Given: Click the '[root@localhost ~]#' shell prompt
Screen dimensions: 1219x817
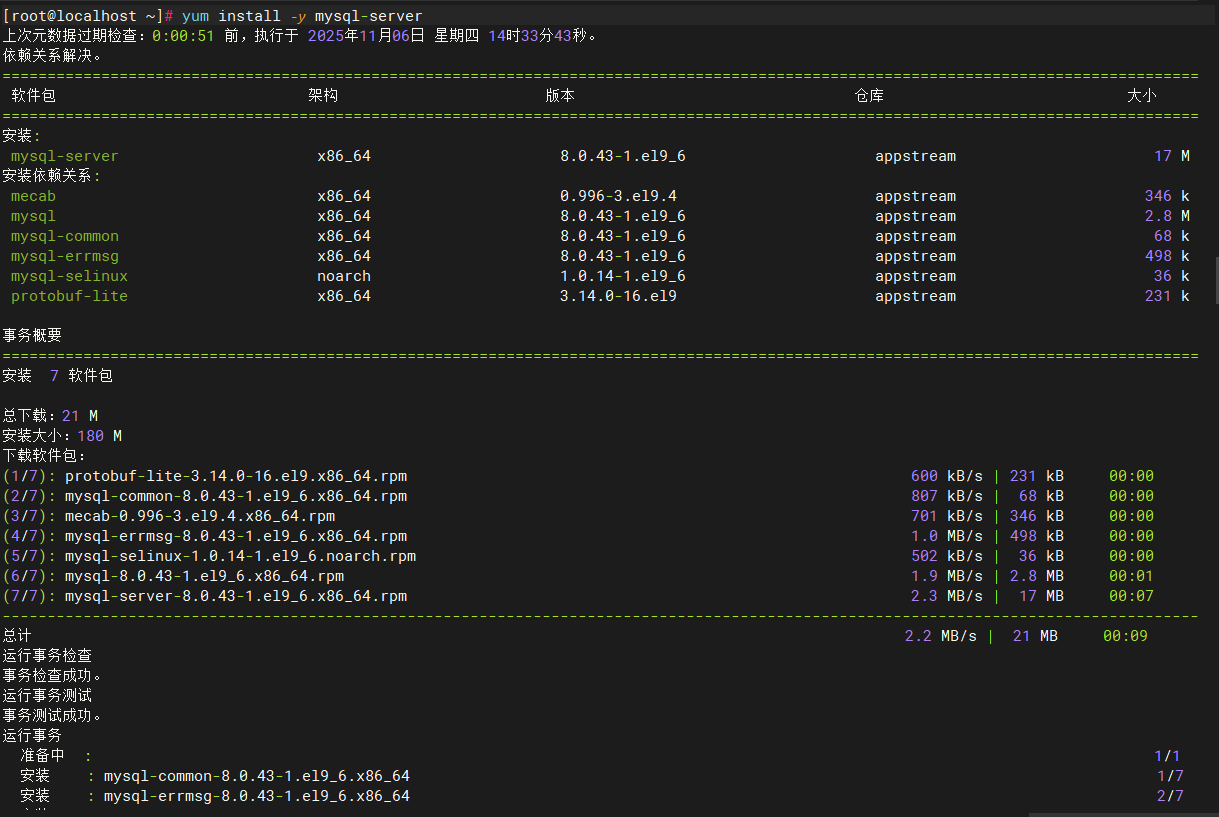Looking at the screenshot, I should pyautogui.click(x=88, y=16).
